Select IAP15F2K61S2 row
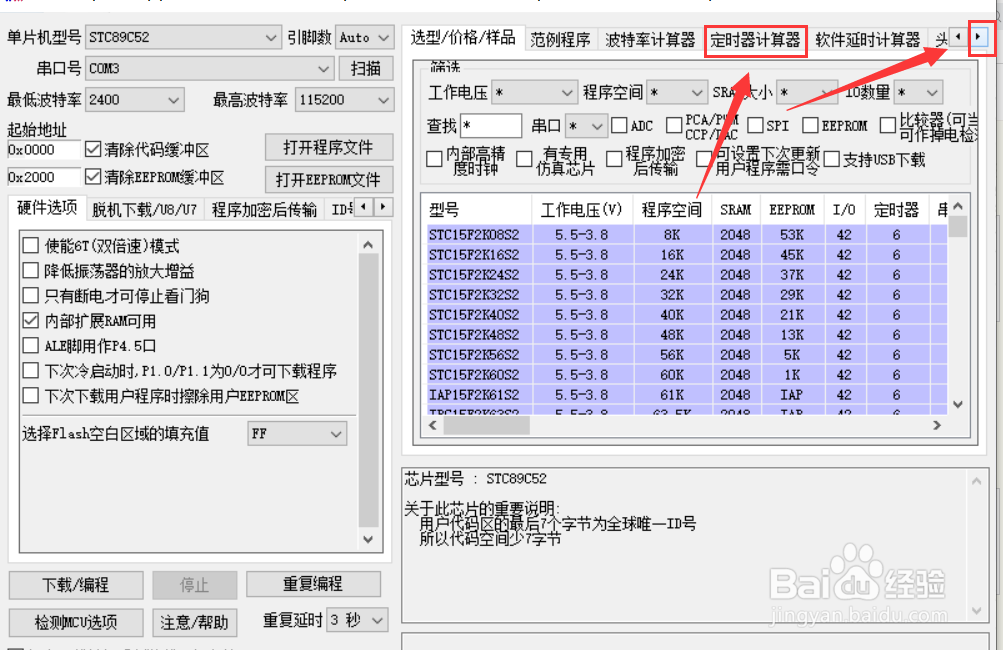 [686, 395]
